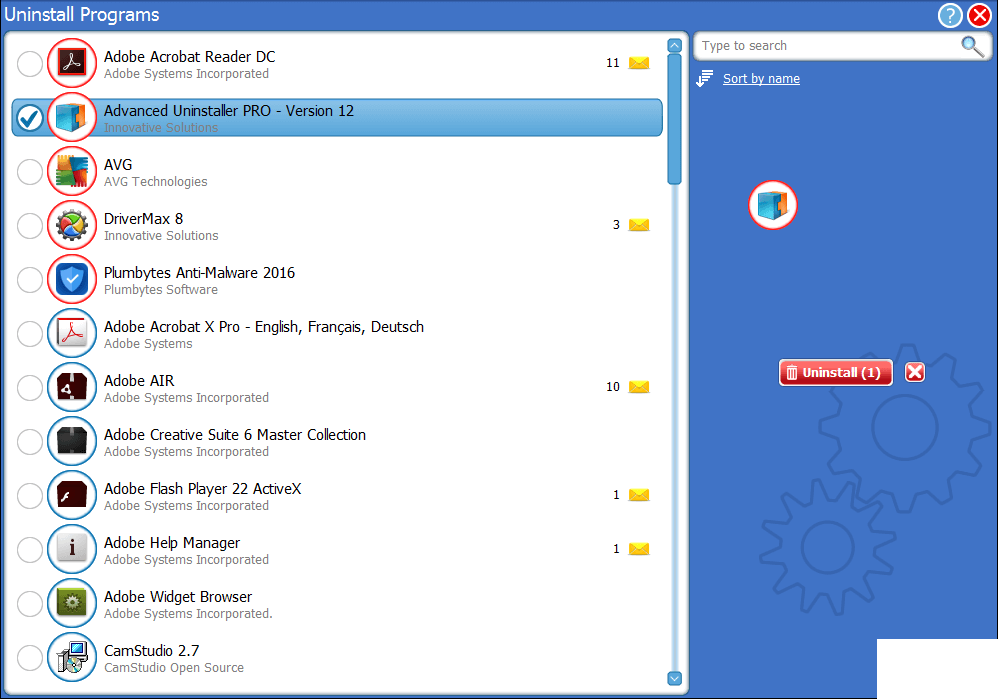Click the DriverMax 8 title text
The width and height of the screenshot is (998, 699).
click(x=143, y=218)
